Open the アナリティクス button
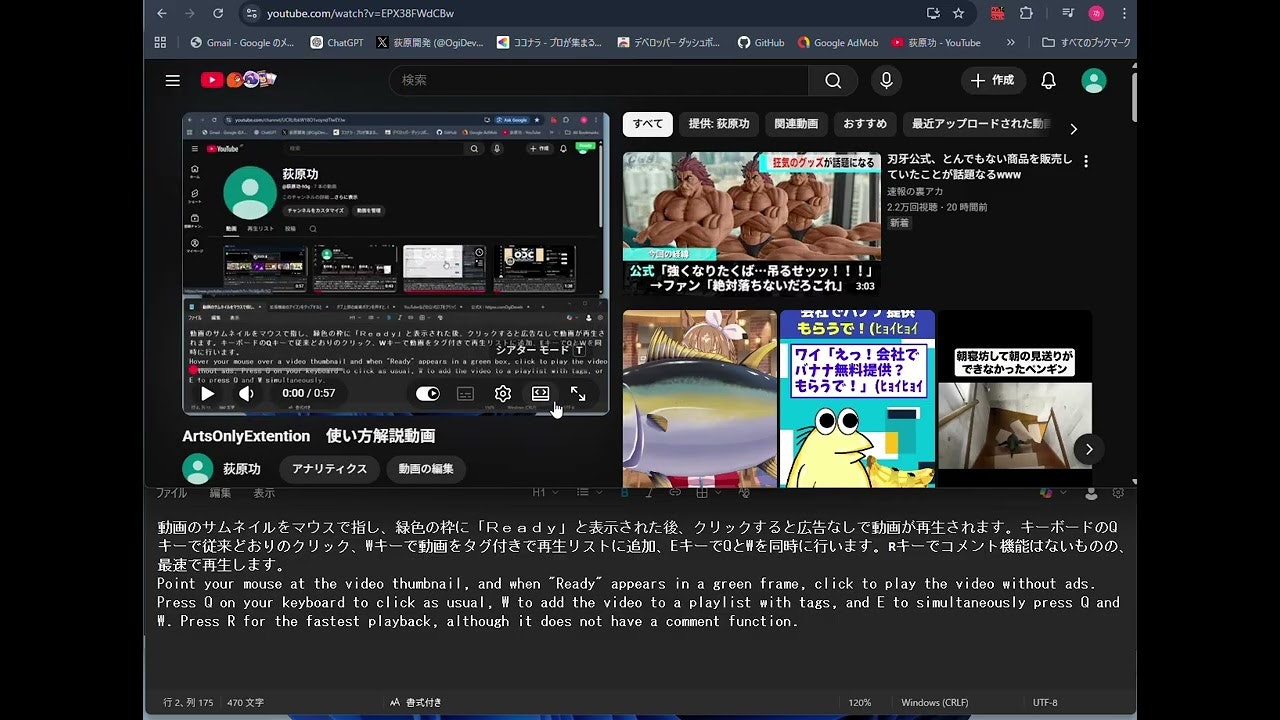The height and width of the screenshot is (720, 1280). click(328, 469)
